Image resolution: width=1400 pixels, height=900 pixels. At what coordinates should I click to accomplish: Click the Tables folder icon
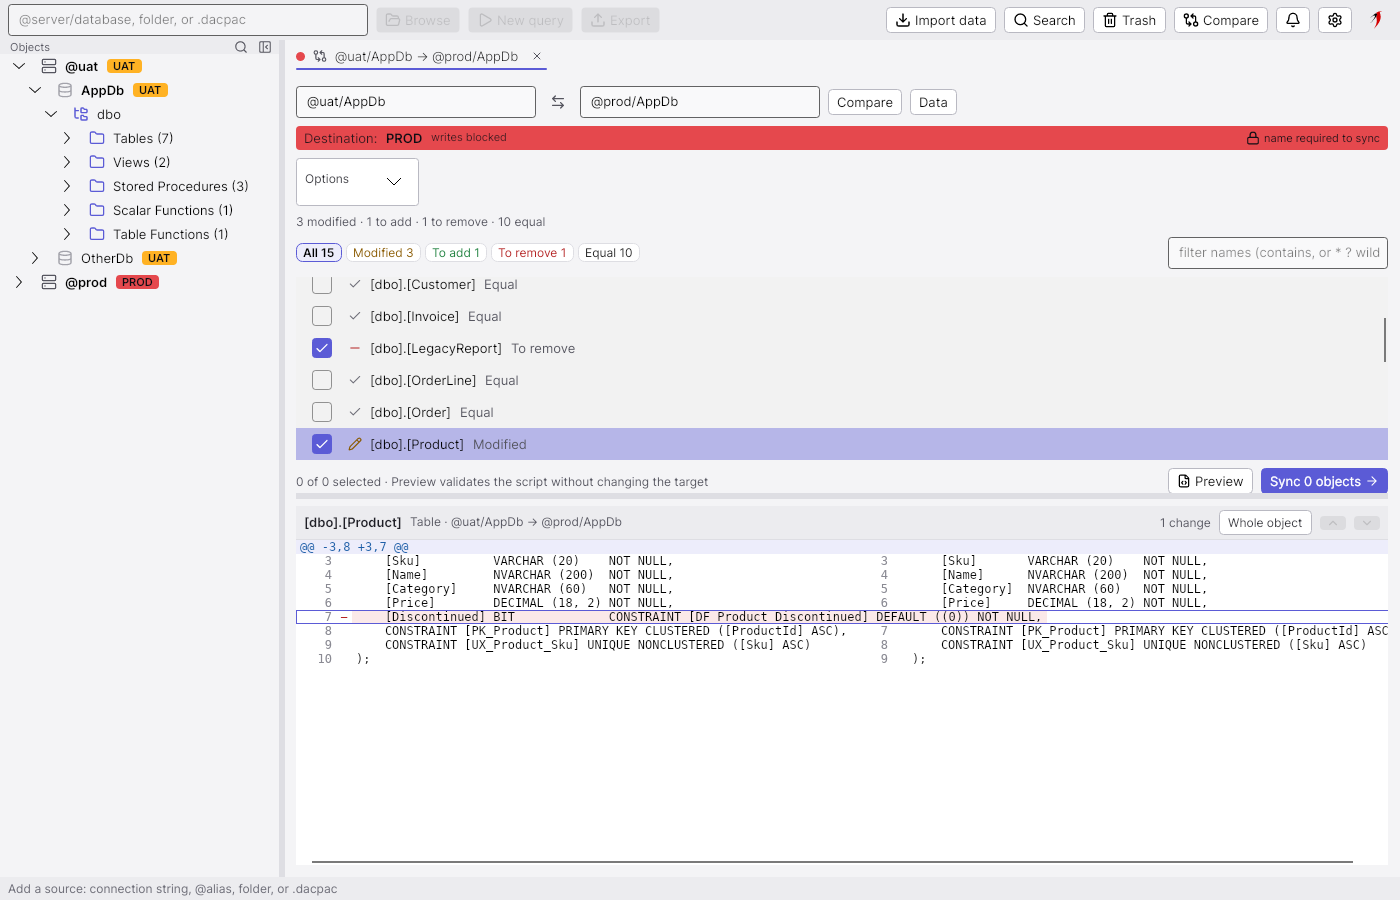[x=97, y=138]
